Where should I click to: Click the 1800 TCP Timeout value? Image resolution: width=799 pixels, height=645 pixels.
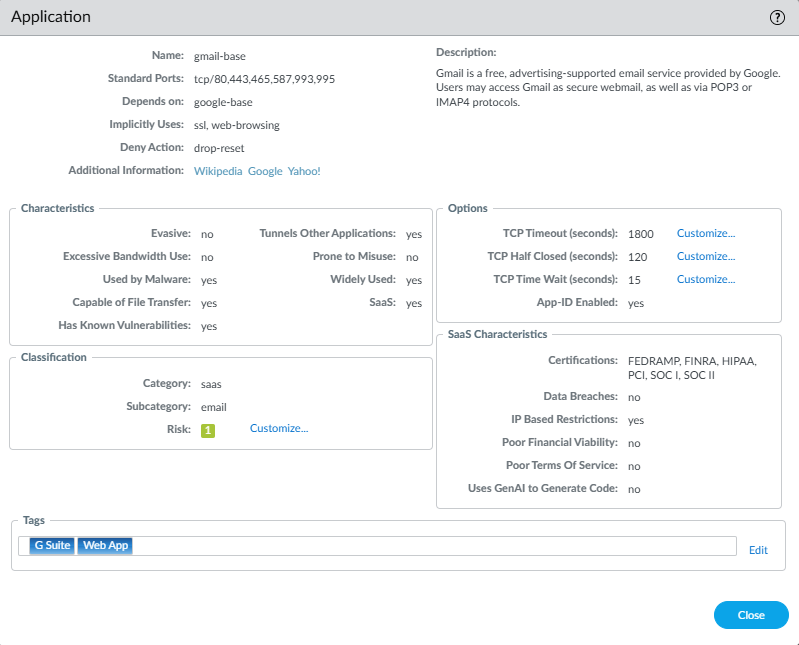point(641,234)
